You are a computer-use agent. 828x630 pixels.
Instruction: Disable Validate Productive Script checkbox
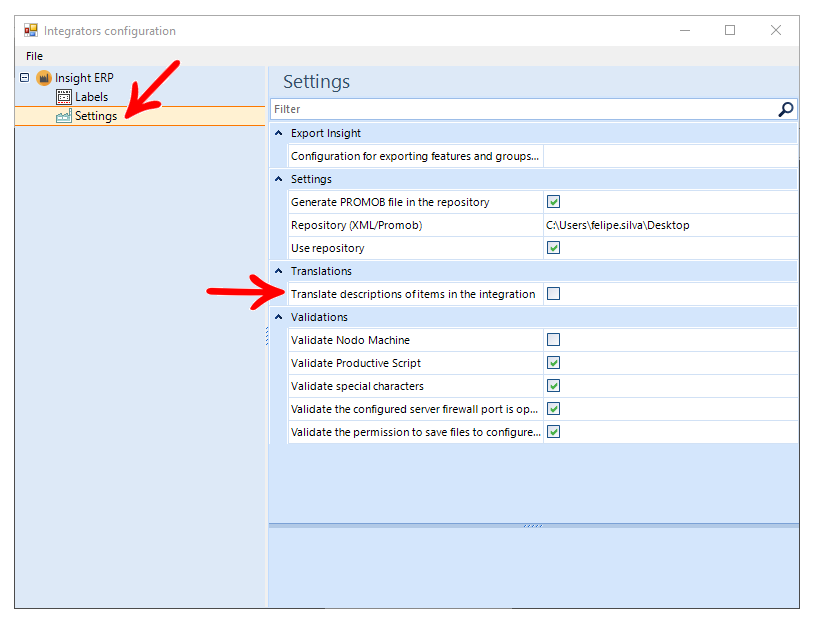[x=553, y=363]
